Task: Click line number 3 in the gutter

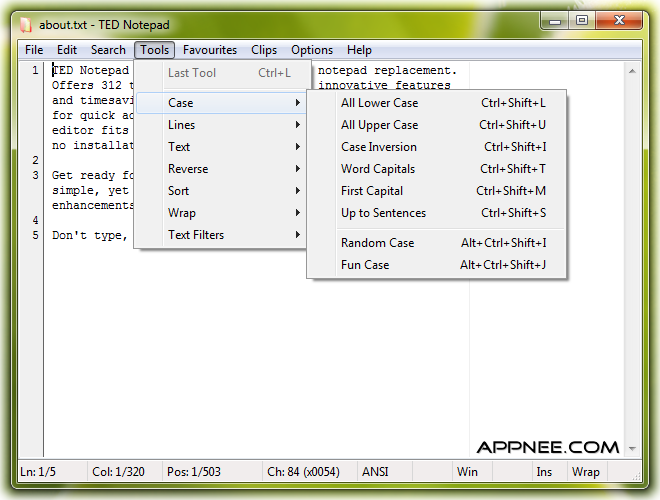Action: 35,175
